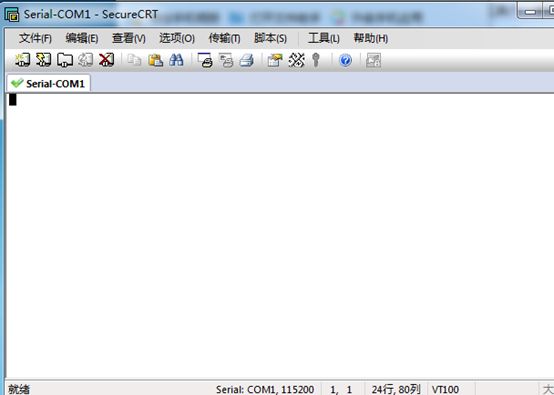The width and height of the screenshot is (554, 395).
Task: Click the greyed Reconnect toolbar icon
Action: coord(85,60)
